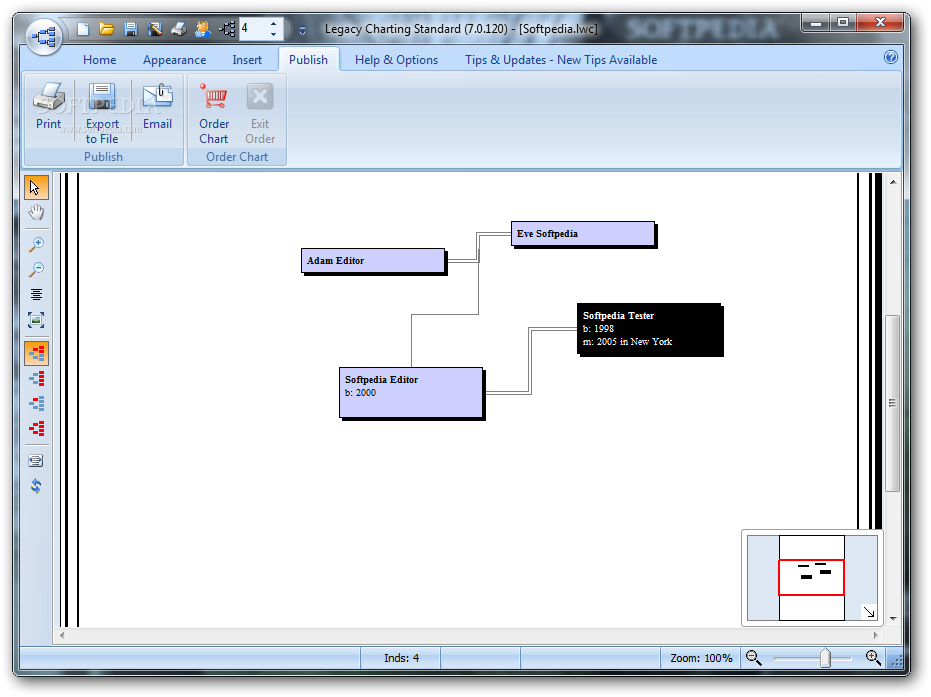Click the status bar zoom in magnifier
The image size is (931, 697).
coord(873,658)
